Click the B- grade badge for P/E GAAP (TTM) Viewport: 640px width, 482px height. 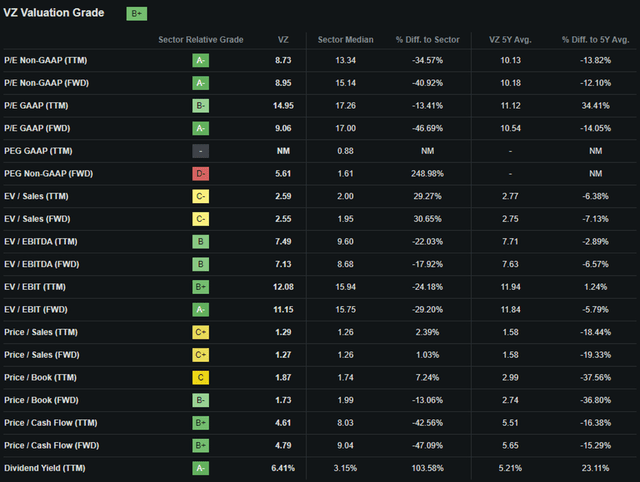[200, 106]
